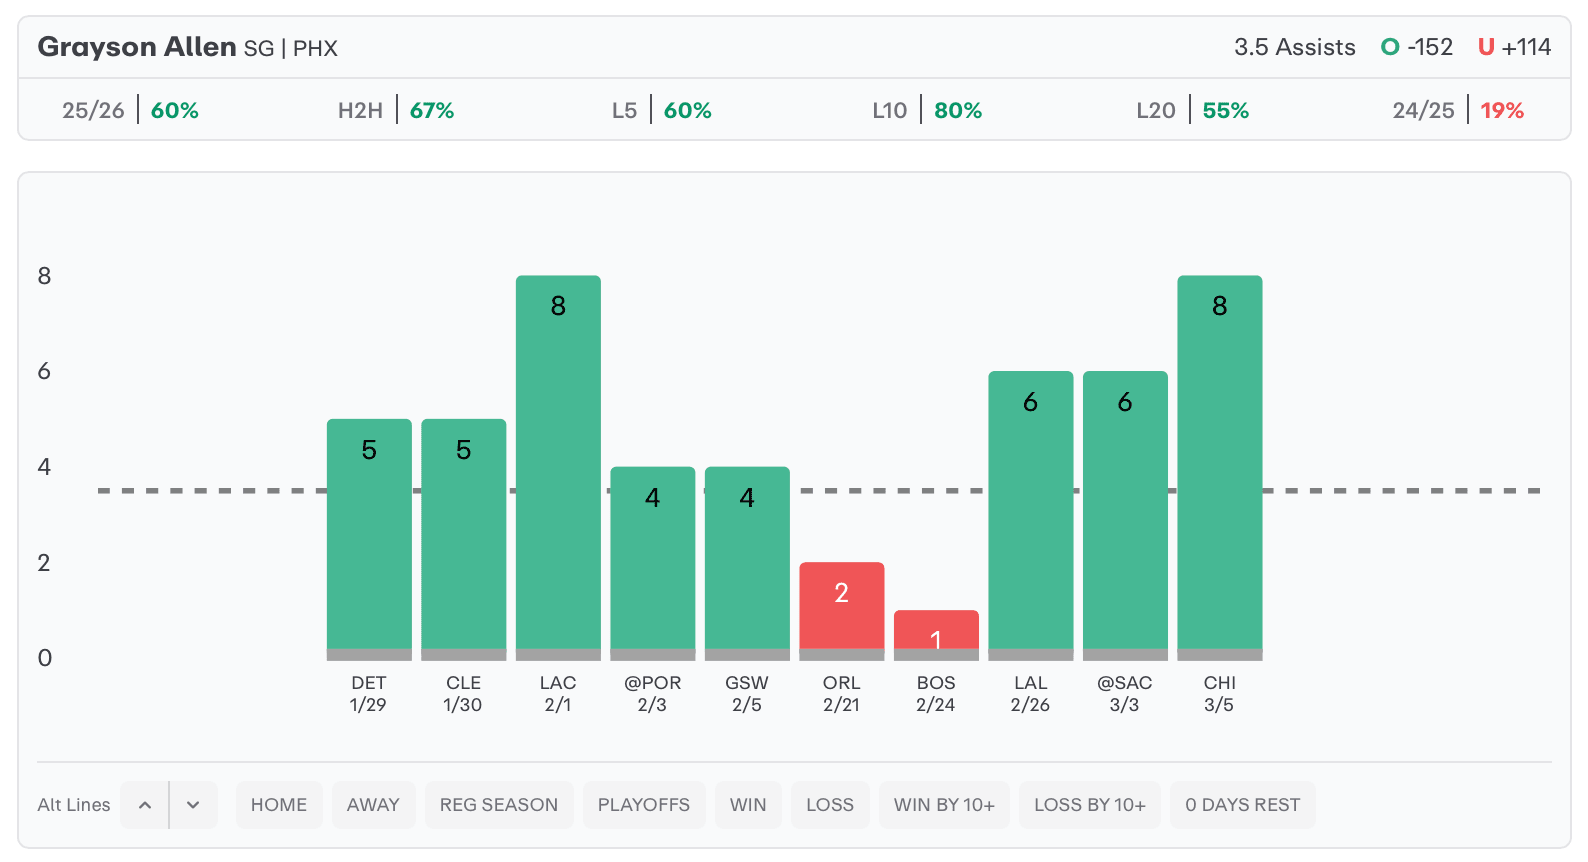Click the red BOS 2/24 bar
This screenshot has height=862, width=1588.
(x=936, y=630)
